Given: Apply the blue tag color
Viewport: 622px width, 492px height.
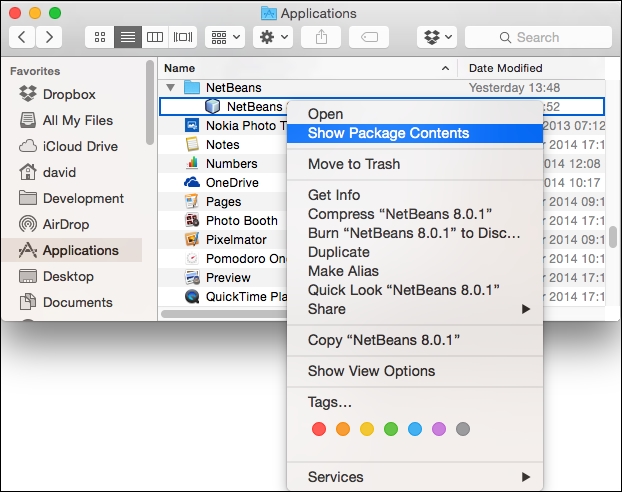Looking at the screenshot, I should click(415, 429).
